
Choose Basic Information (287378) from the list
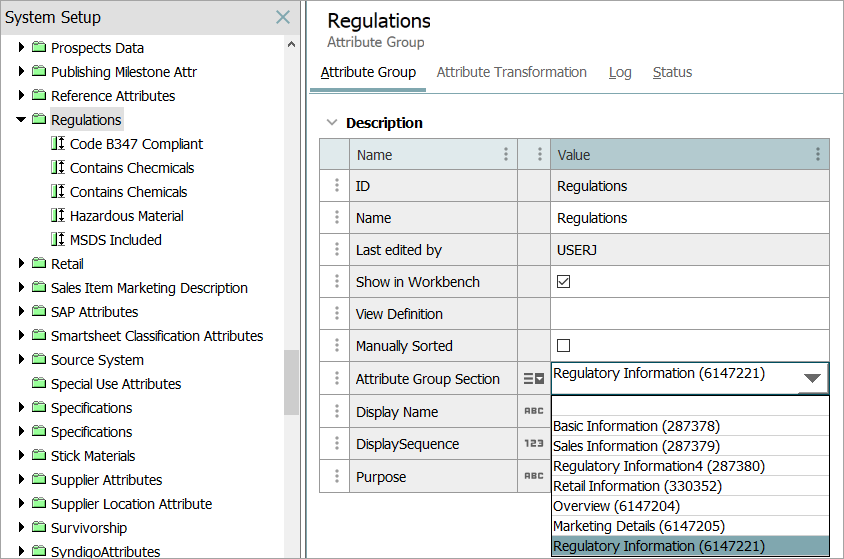[691, 426]
